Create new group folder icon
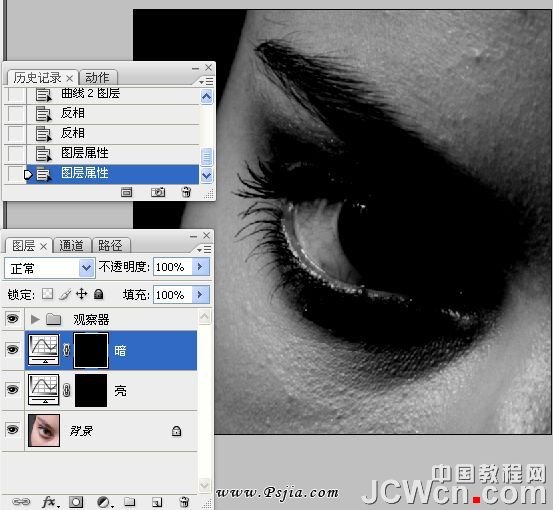The height and width of the screenshot is (510, 553). [x=129, y=501]
